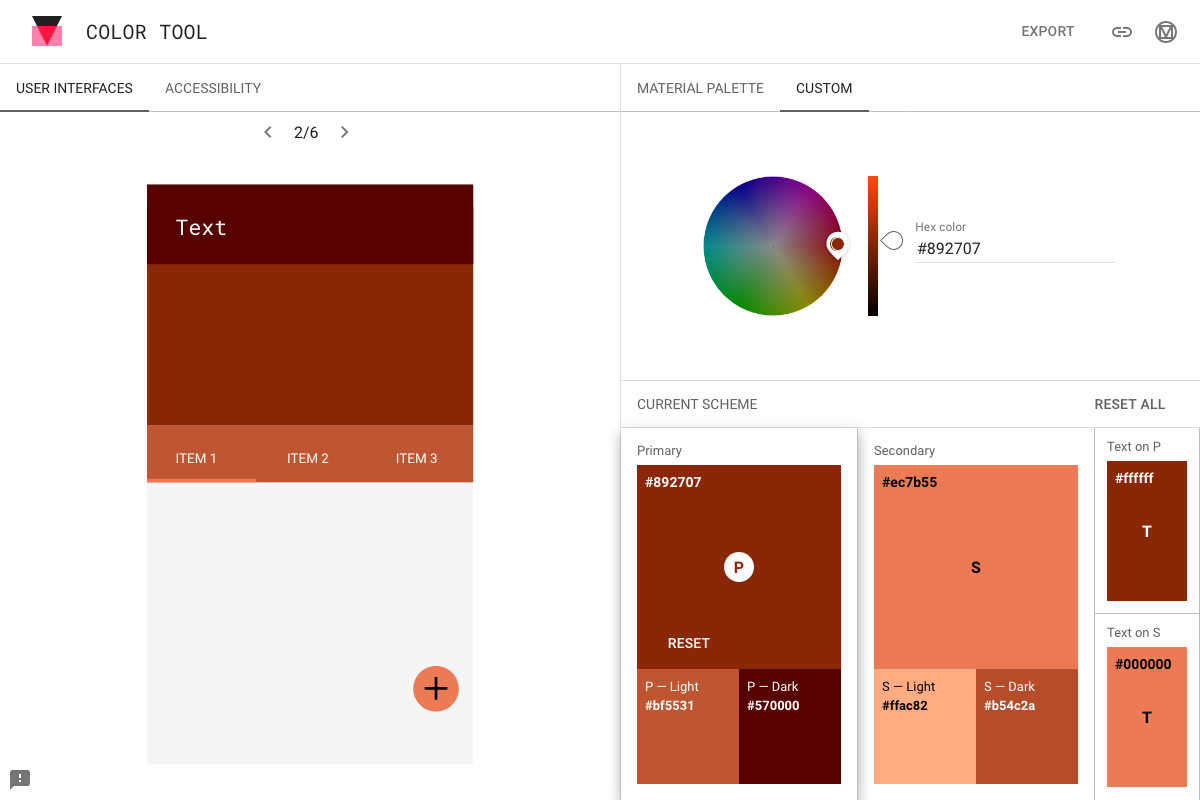Click RESET on the Primary color card
Image resolution: width=1200 pixels, height=800 pixels.
coord(689,643)
